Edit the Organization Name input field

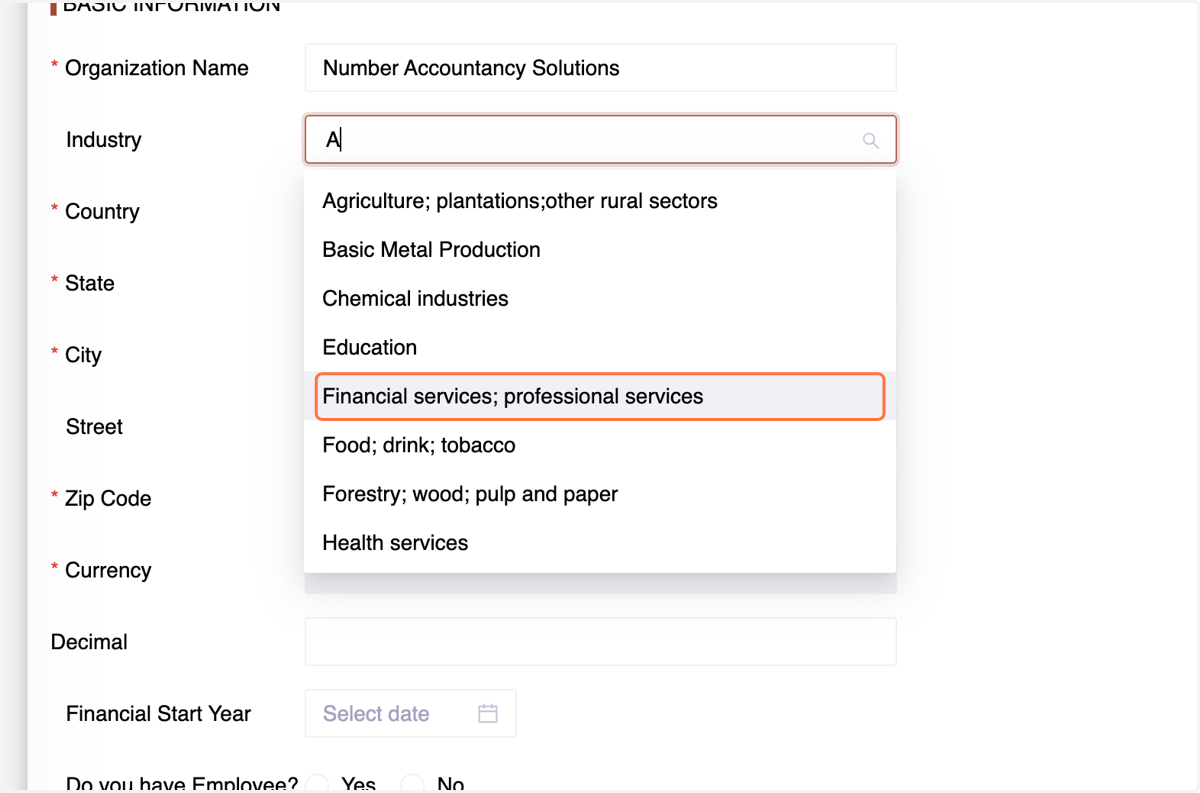point(600,68)
